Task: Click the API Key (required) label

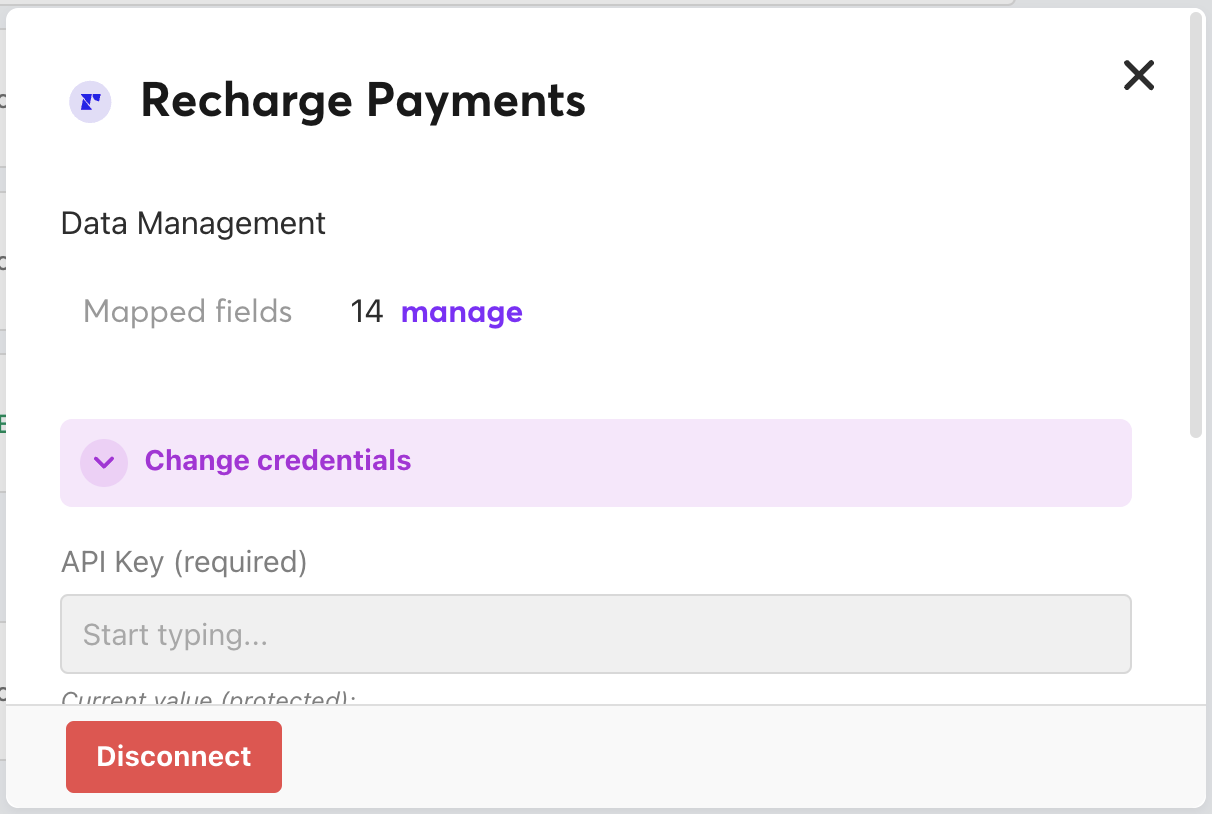Action: tap(184, 562)
